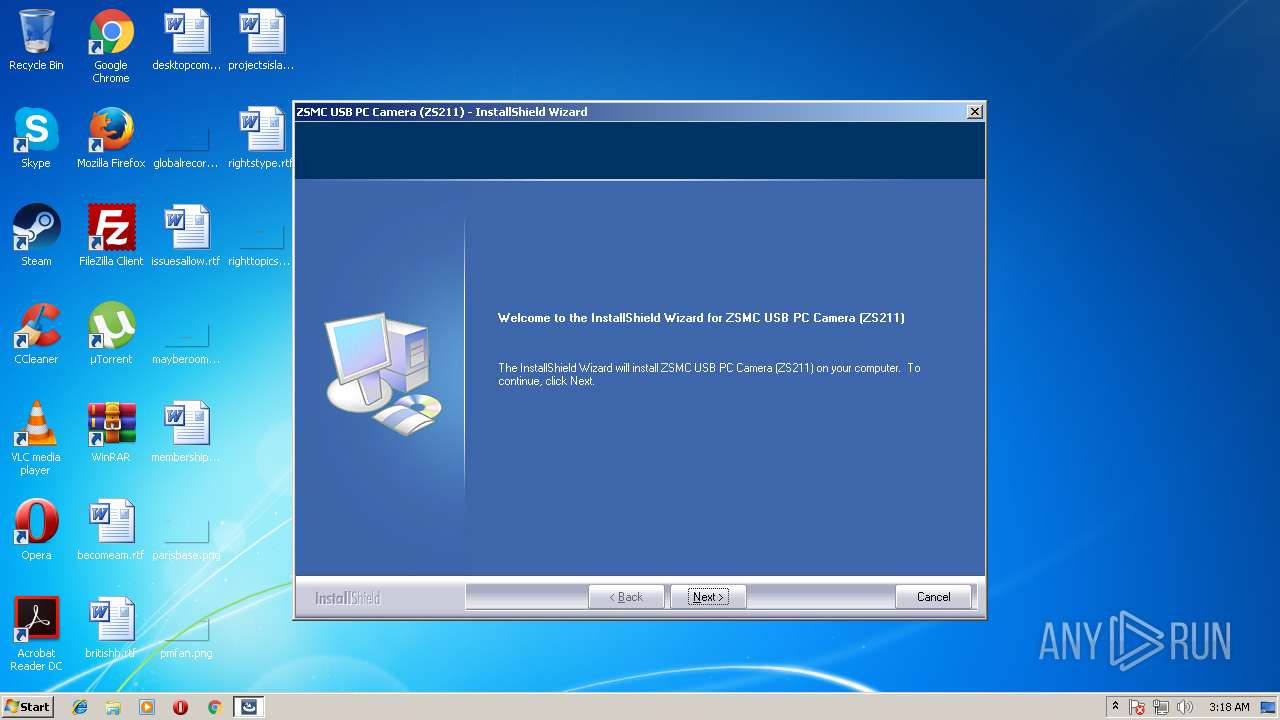Image resolution: width=1280 pixels, height=720 pixels.
Task: Open Windows Explorer from the taskbar
Action: pyautogui.click(x=113, y=707)
